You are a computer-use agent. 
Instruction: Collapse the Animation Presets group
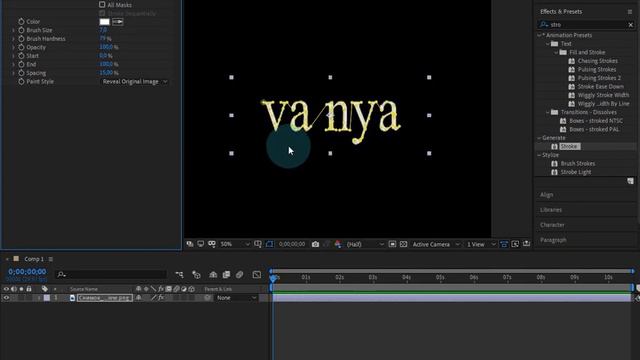click(x=539, y=36)
